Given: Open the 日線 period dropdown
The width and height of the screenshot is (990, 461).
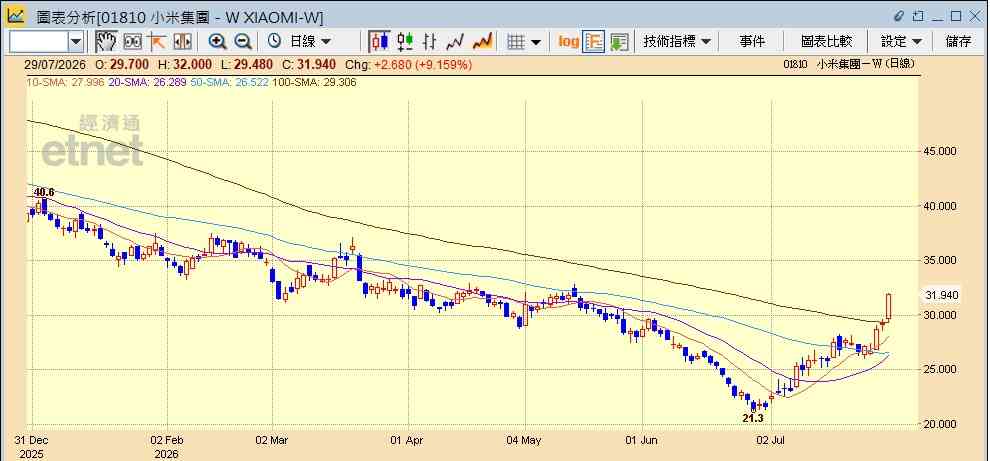Looking at the screenshot, I should (x=310, y=42).
